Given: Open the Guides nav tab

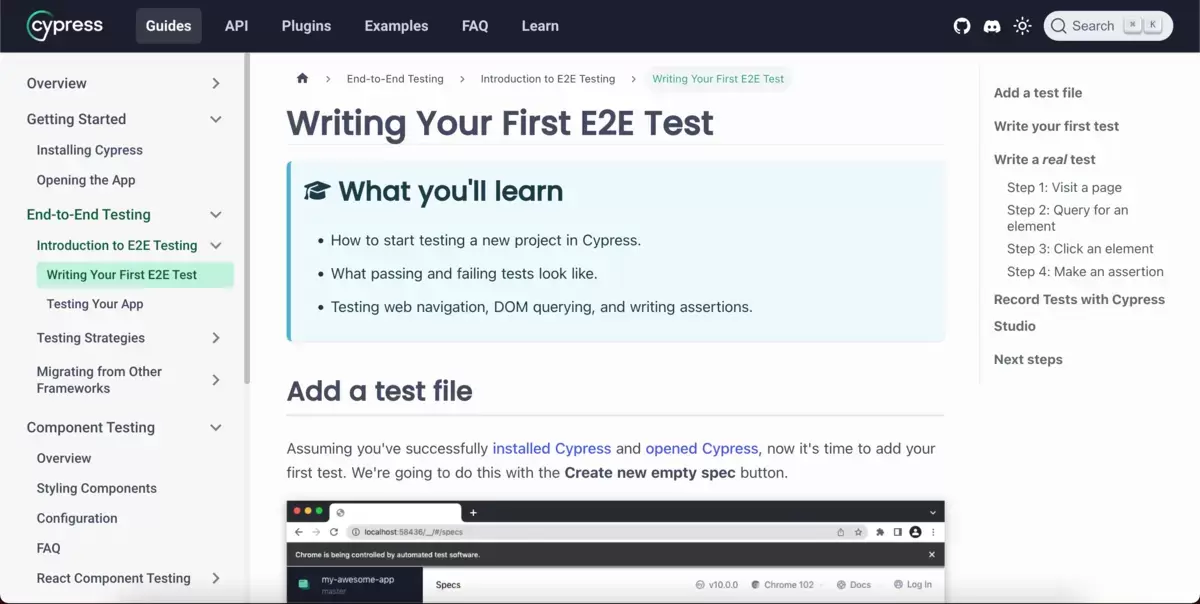Looking at the screenshot, I should (x=168, y=26).
